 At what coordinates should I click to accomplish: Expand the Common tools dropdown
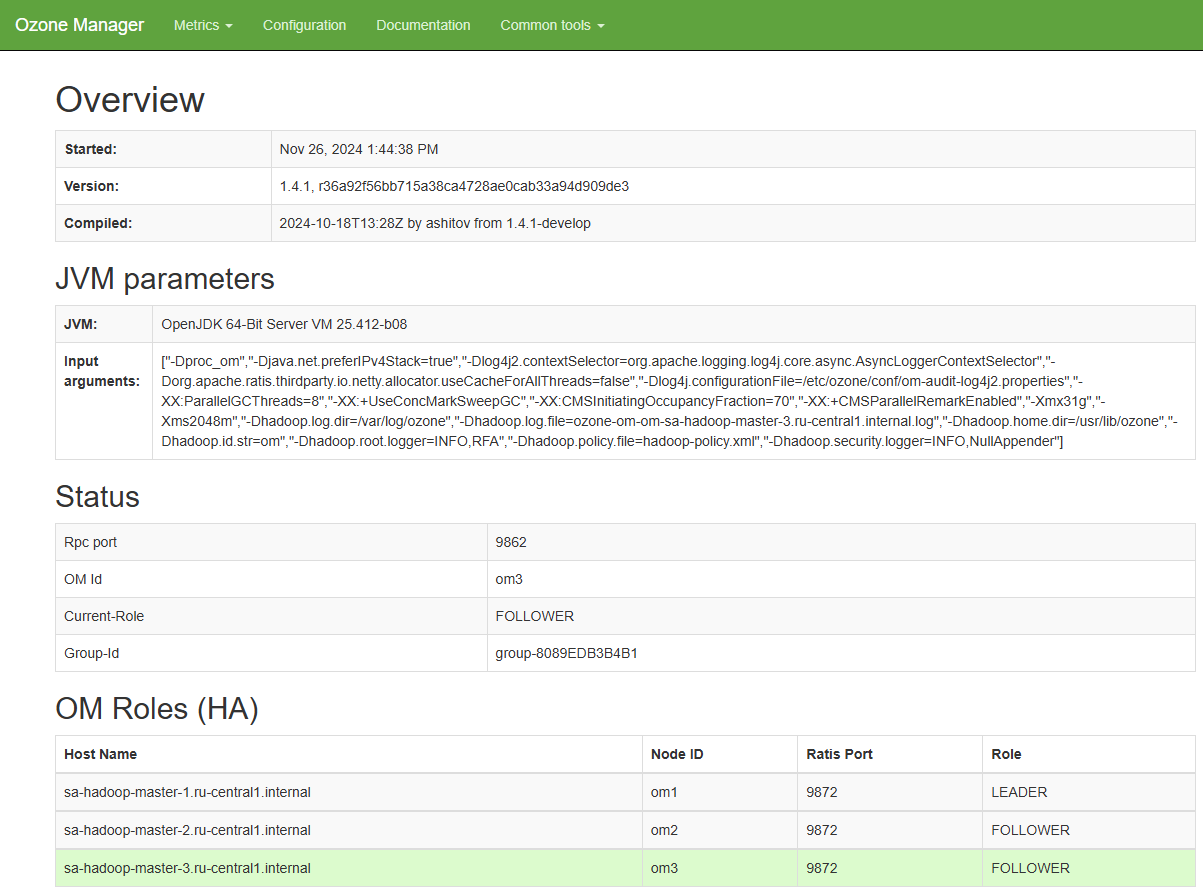tap(552, 25)
